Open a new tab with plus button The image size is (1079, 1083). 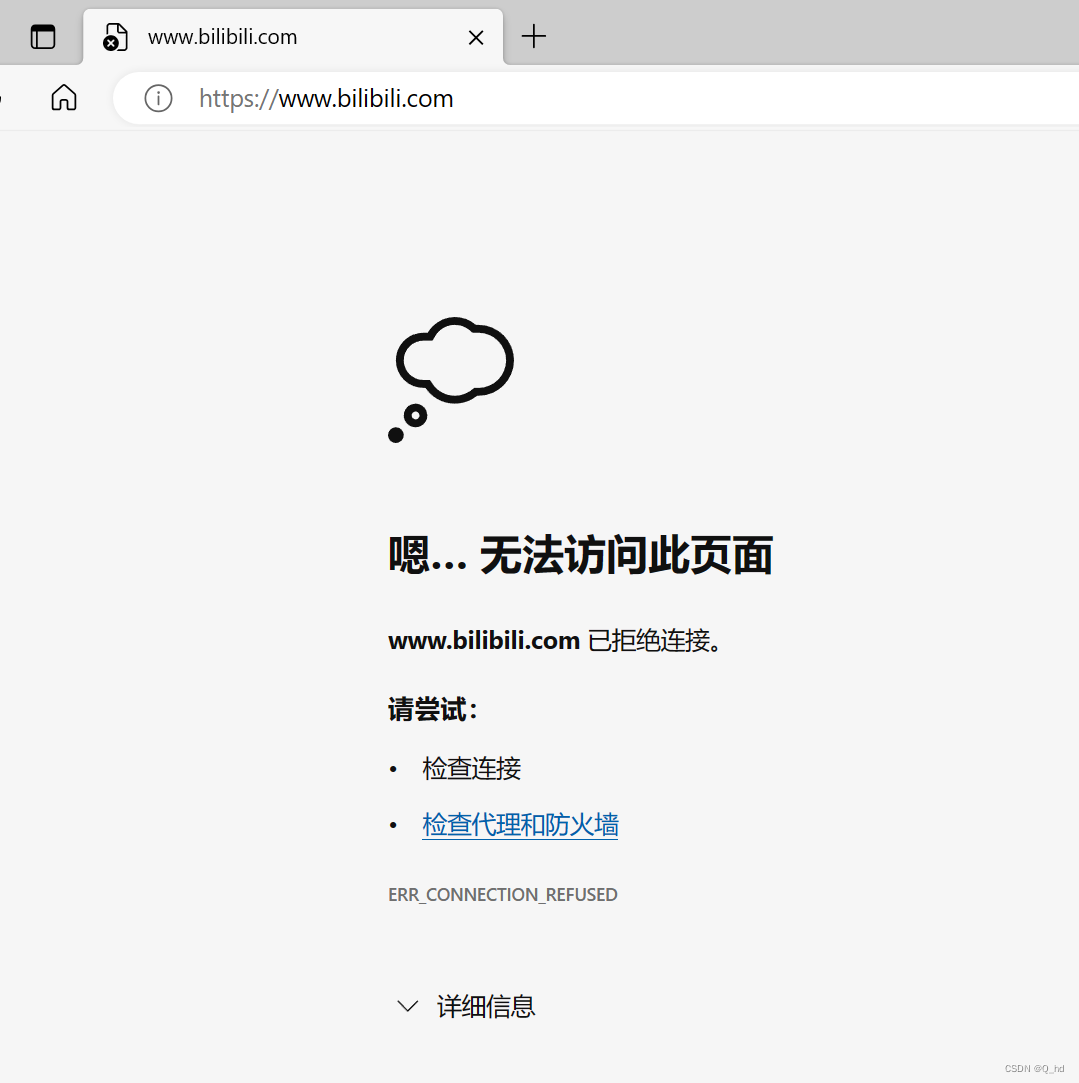(533, 36)
